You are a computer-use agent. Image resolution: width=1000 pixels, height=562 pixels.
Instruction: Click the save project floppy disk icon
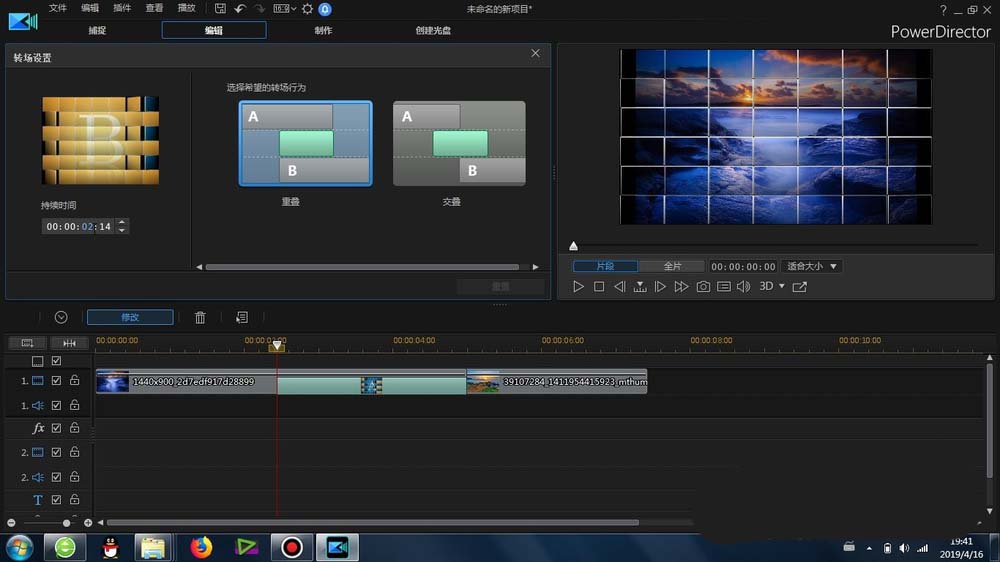[220, 9]
